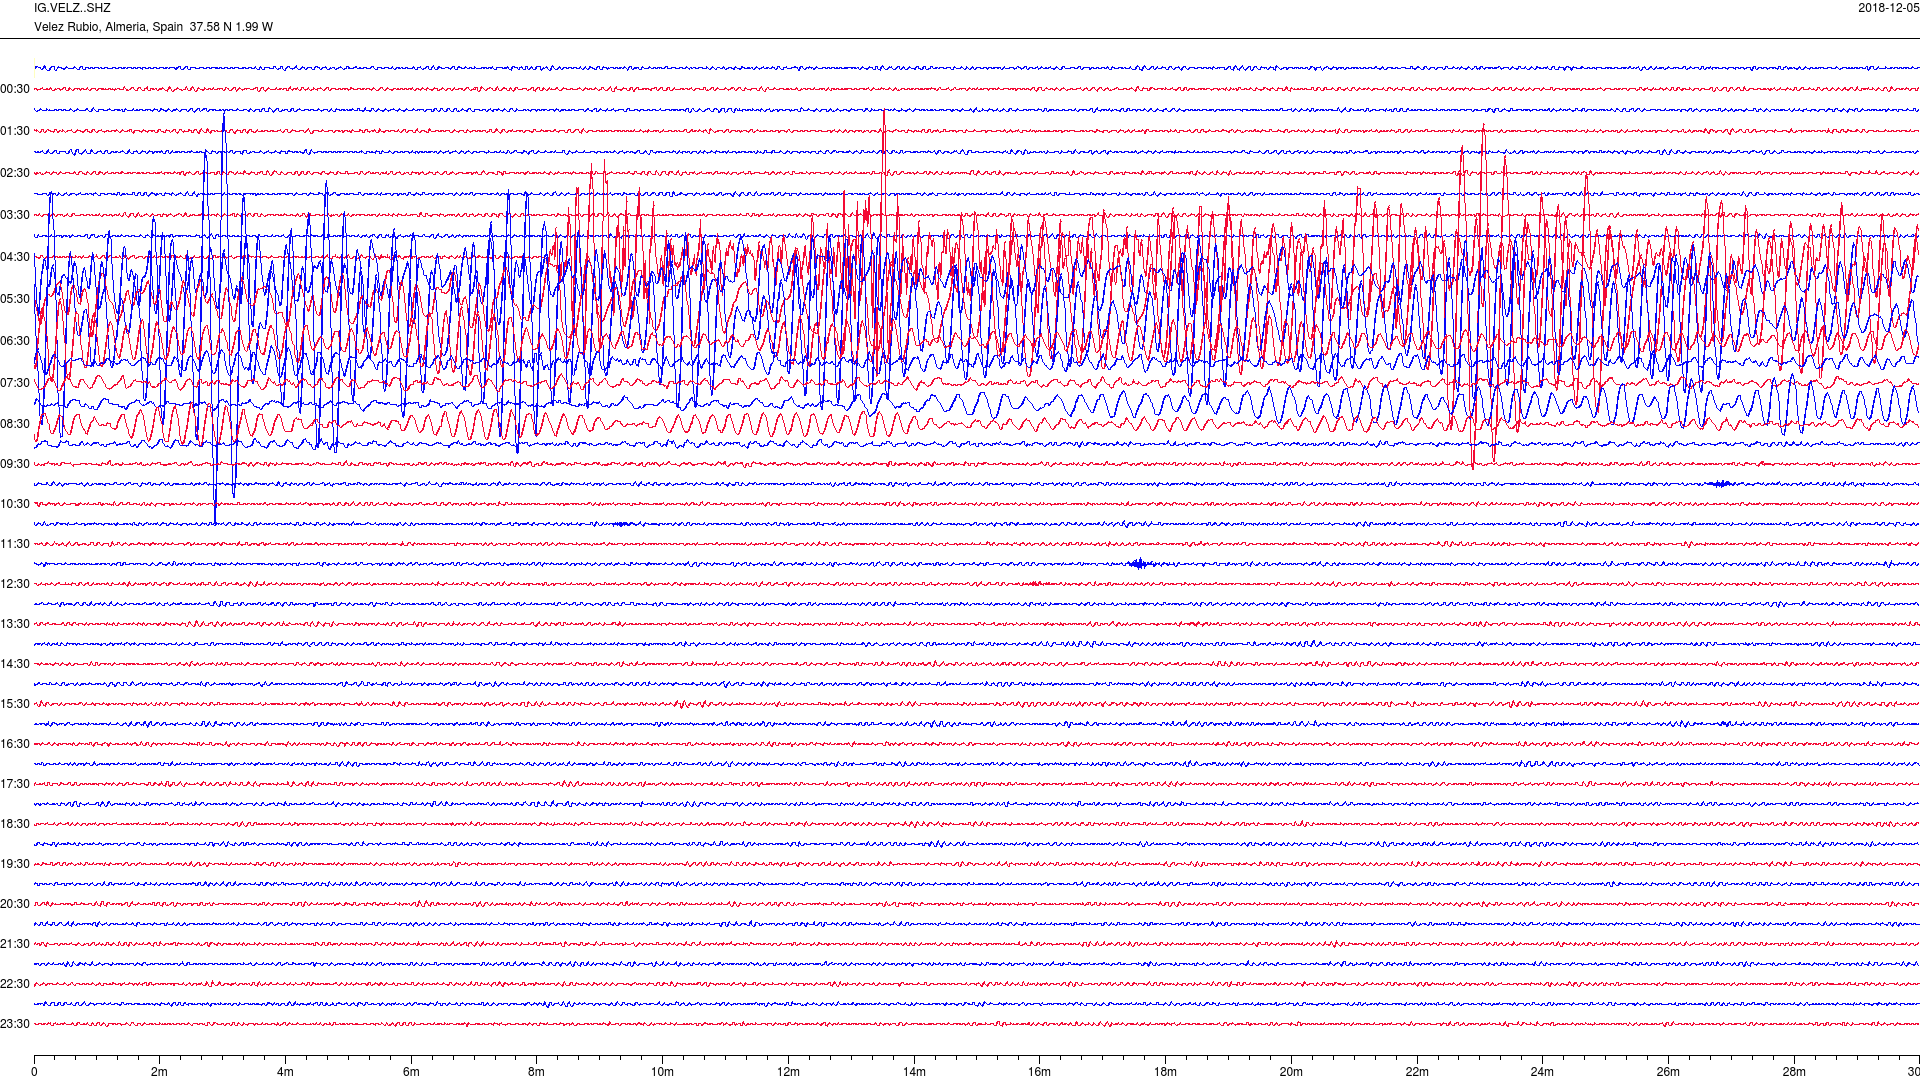1920x1080 pixels.
Task: Click the 16:30 time label
Action: pyautogui.click(x=15, y=744)
